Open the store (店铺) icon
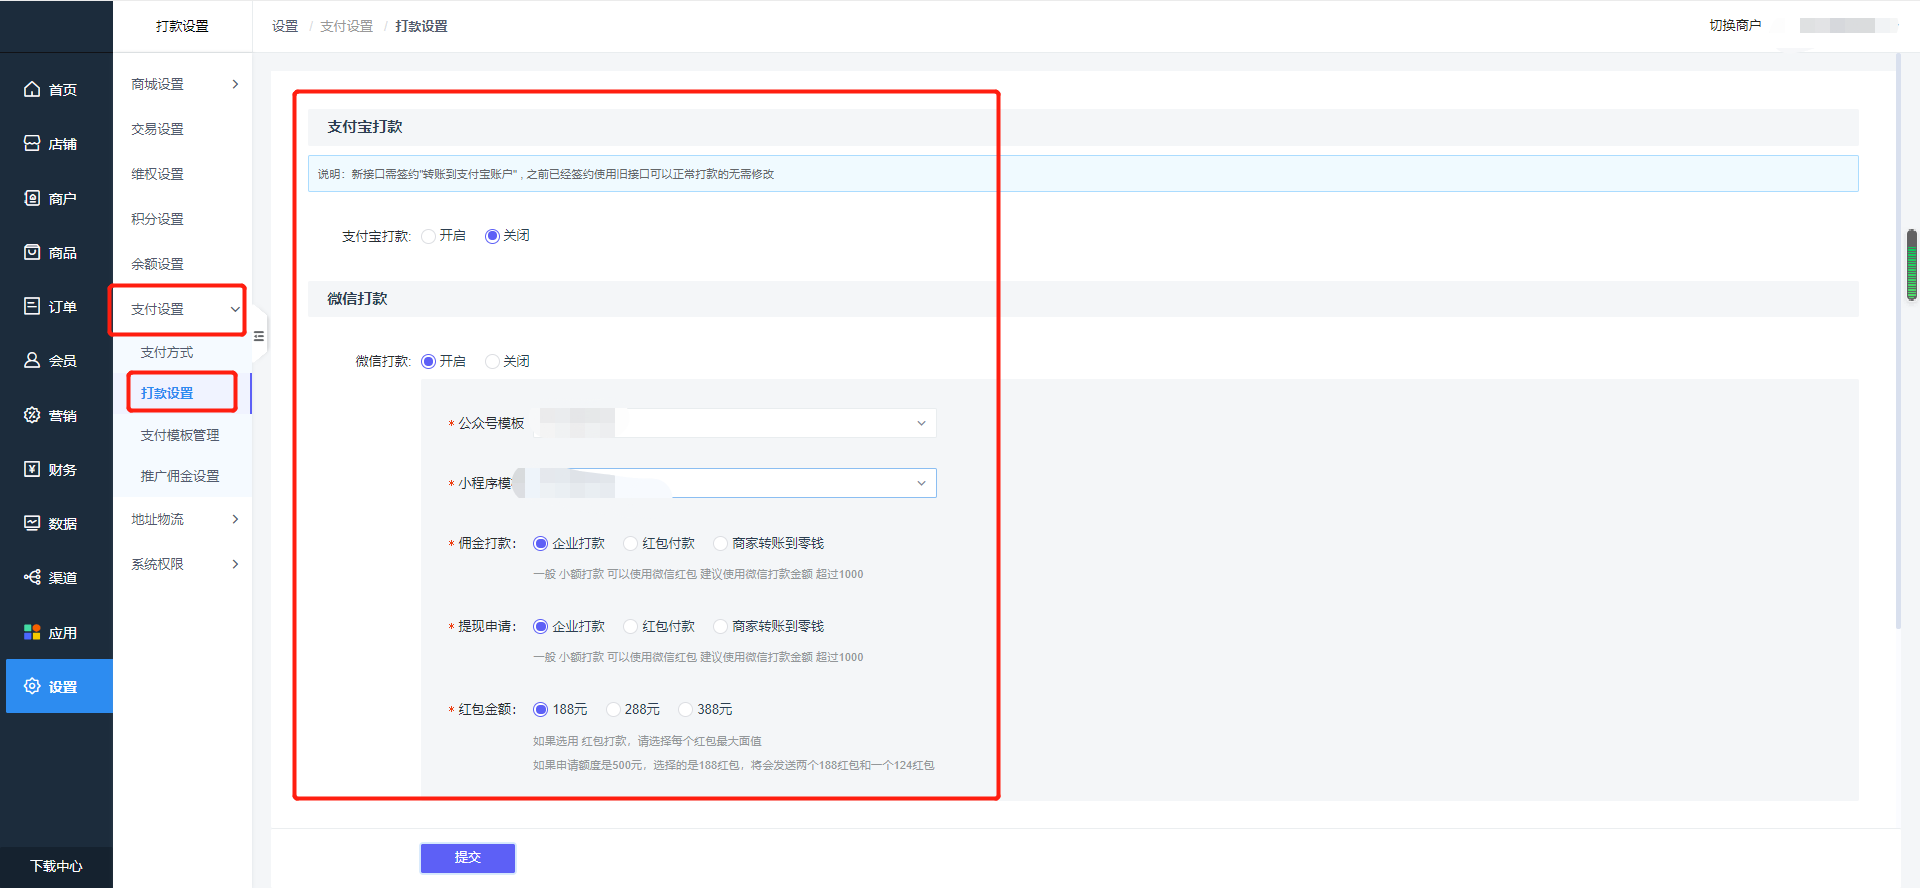This screenshot has height=888, width=1920. tap(32, 143)
